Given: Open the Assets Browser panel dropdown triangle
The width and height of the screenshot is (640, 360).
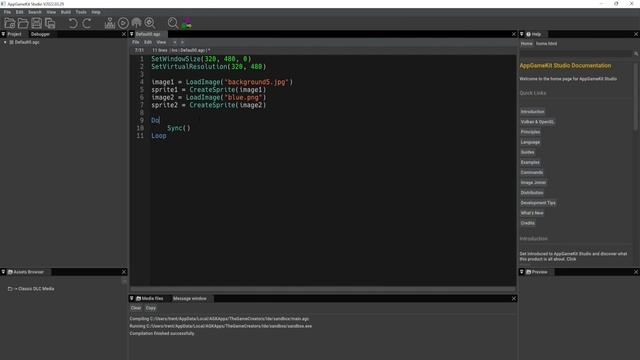Looking at the screenshot, I should click(3, 272).
